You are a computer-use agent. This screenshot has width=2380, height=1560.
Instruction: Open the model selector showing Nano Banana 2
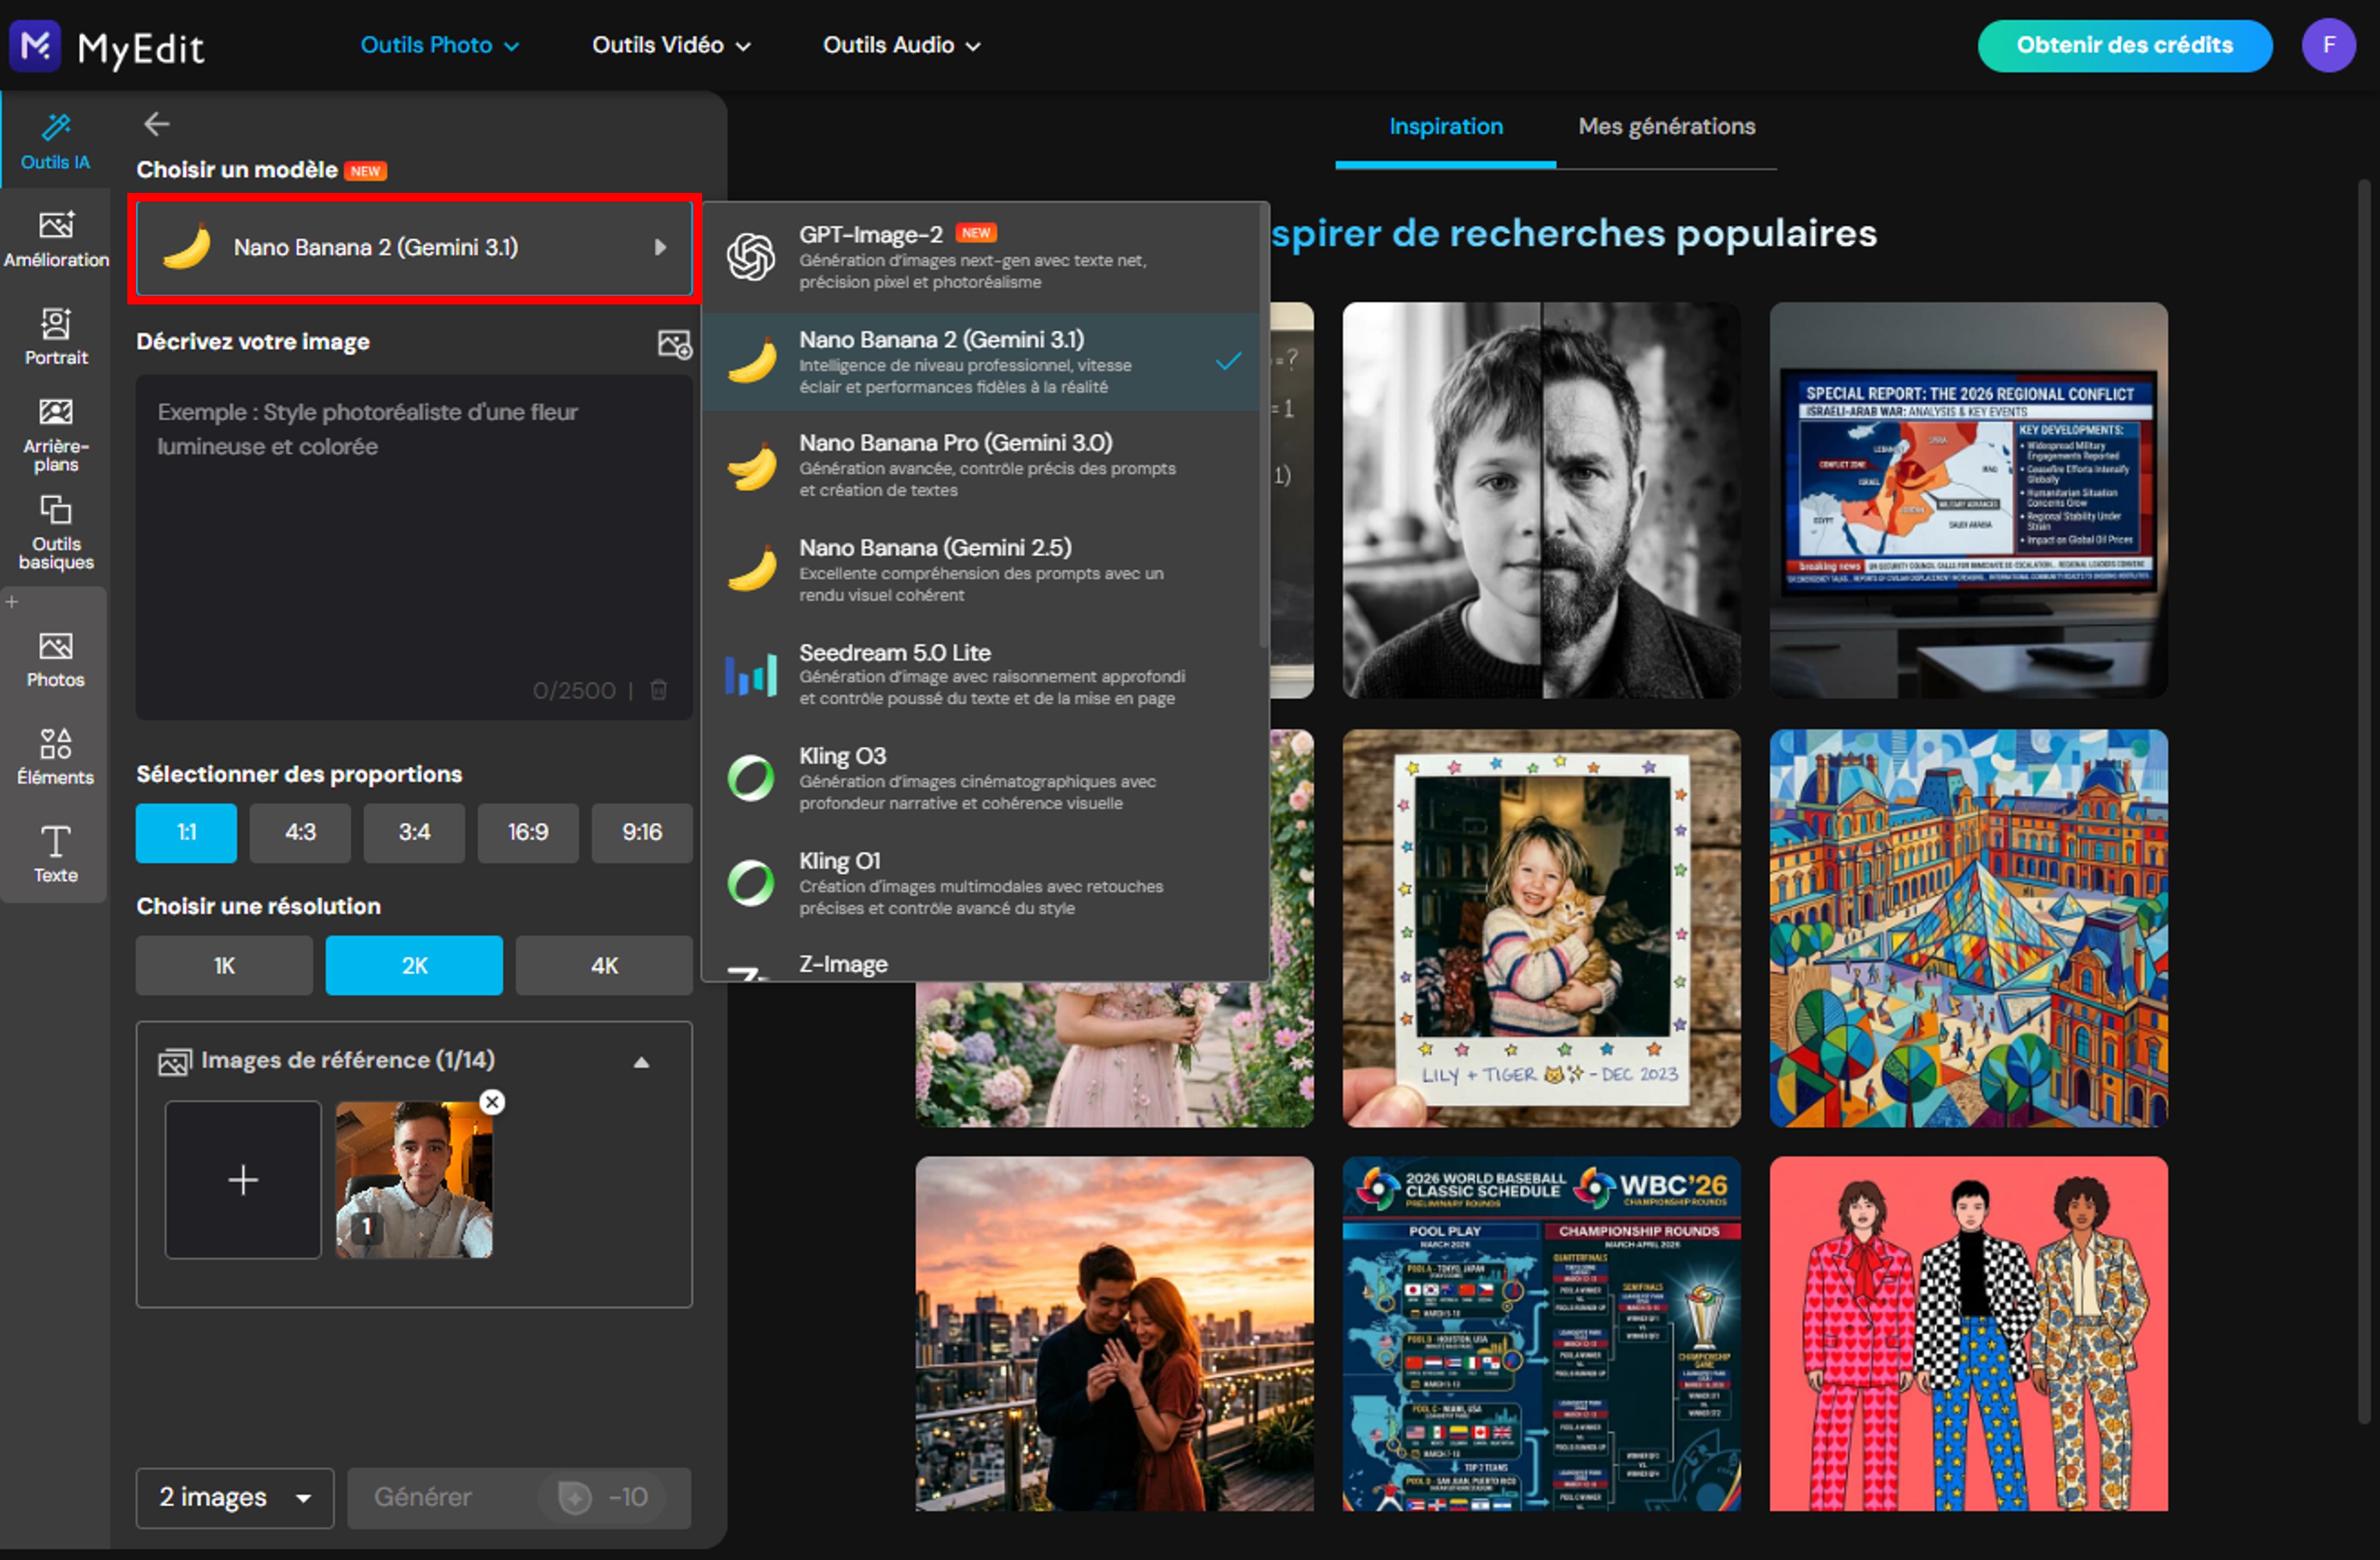[414, 247]
